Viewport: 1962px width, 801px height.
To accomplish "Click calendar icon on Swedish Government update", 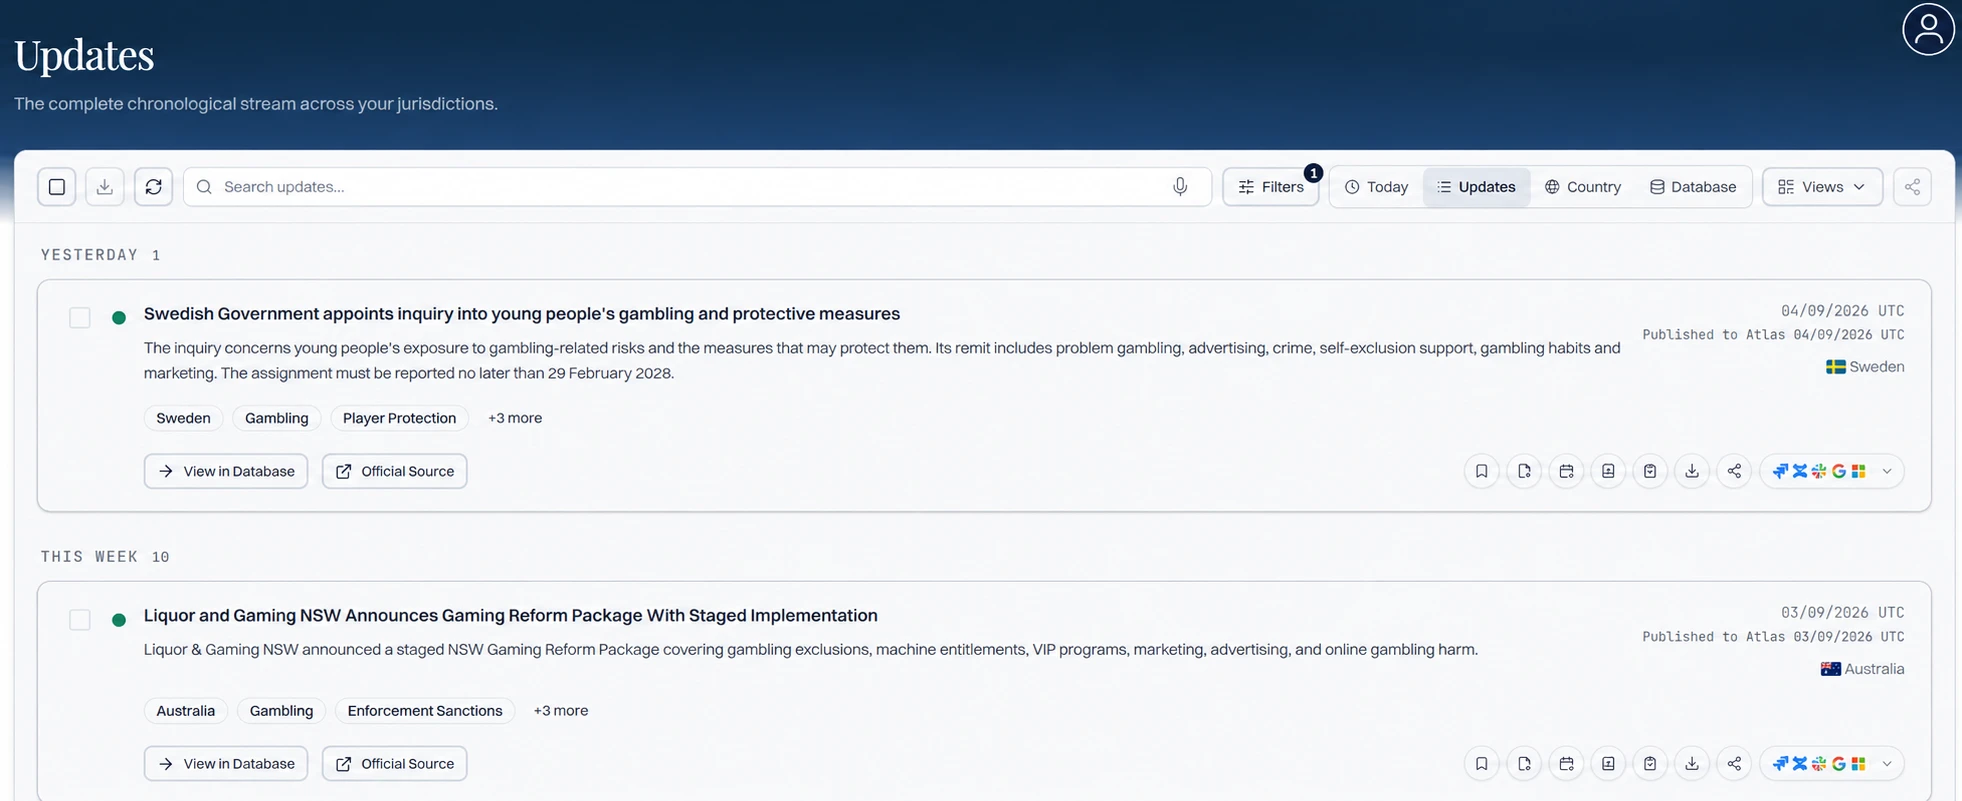I will [x=1566, y=471].
